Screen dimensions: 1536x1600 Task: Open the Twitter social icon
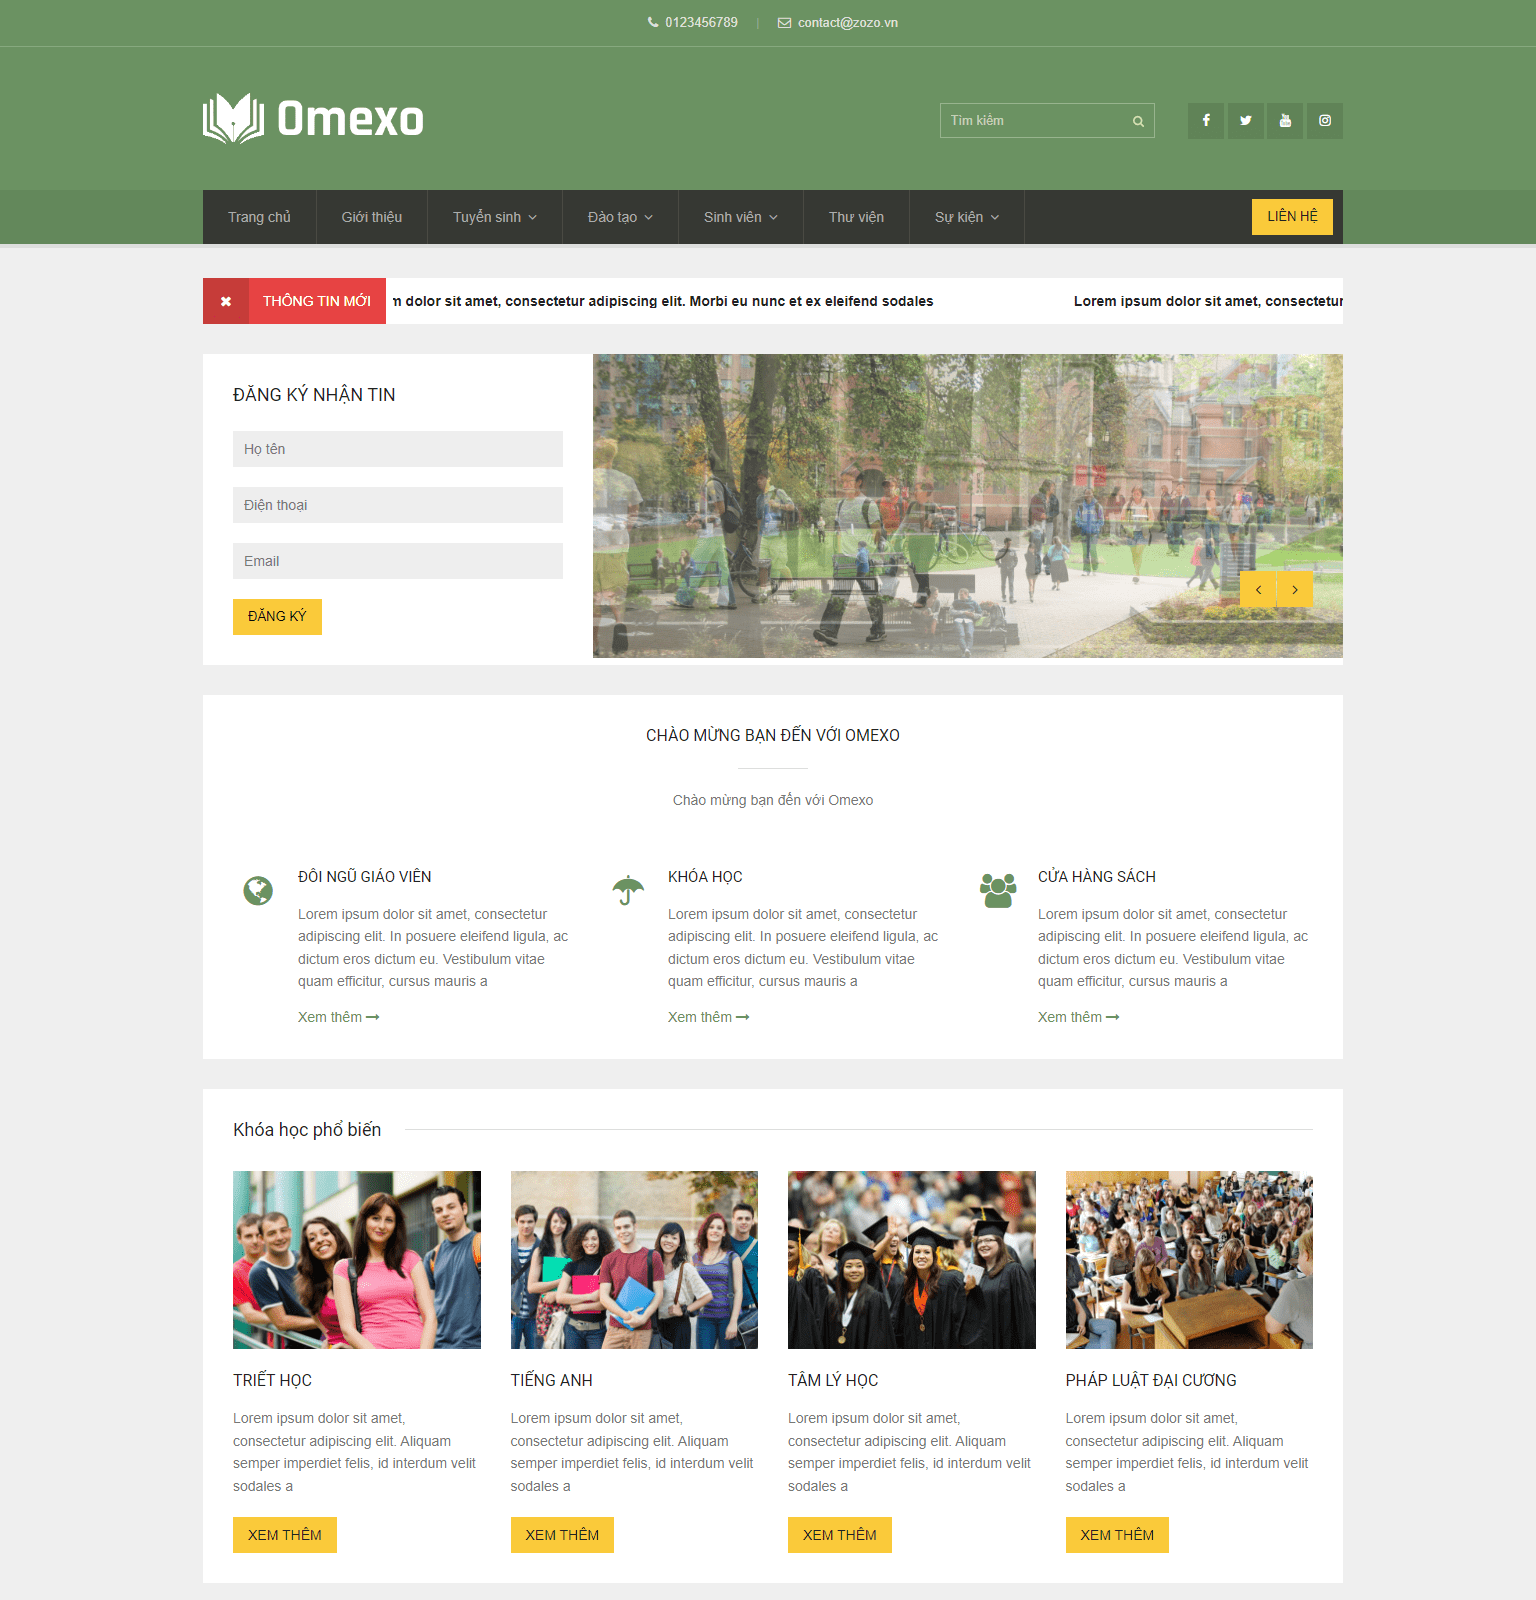tap(1245, 121)
